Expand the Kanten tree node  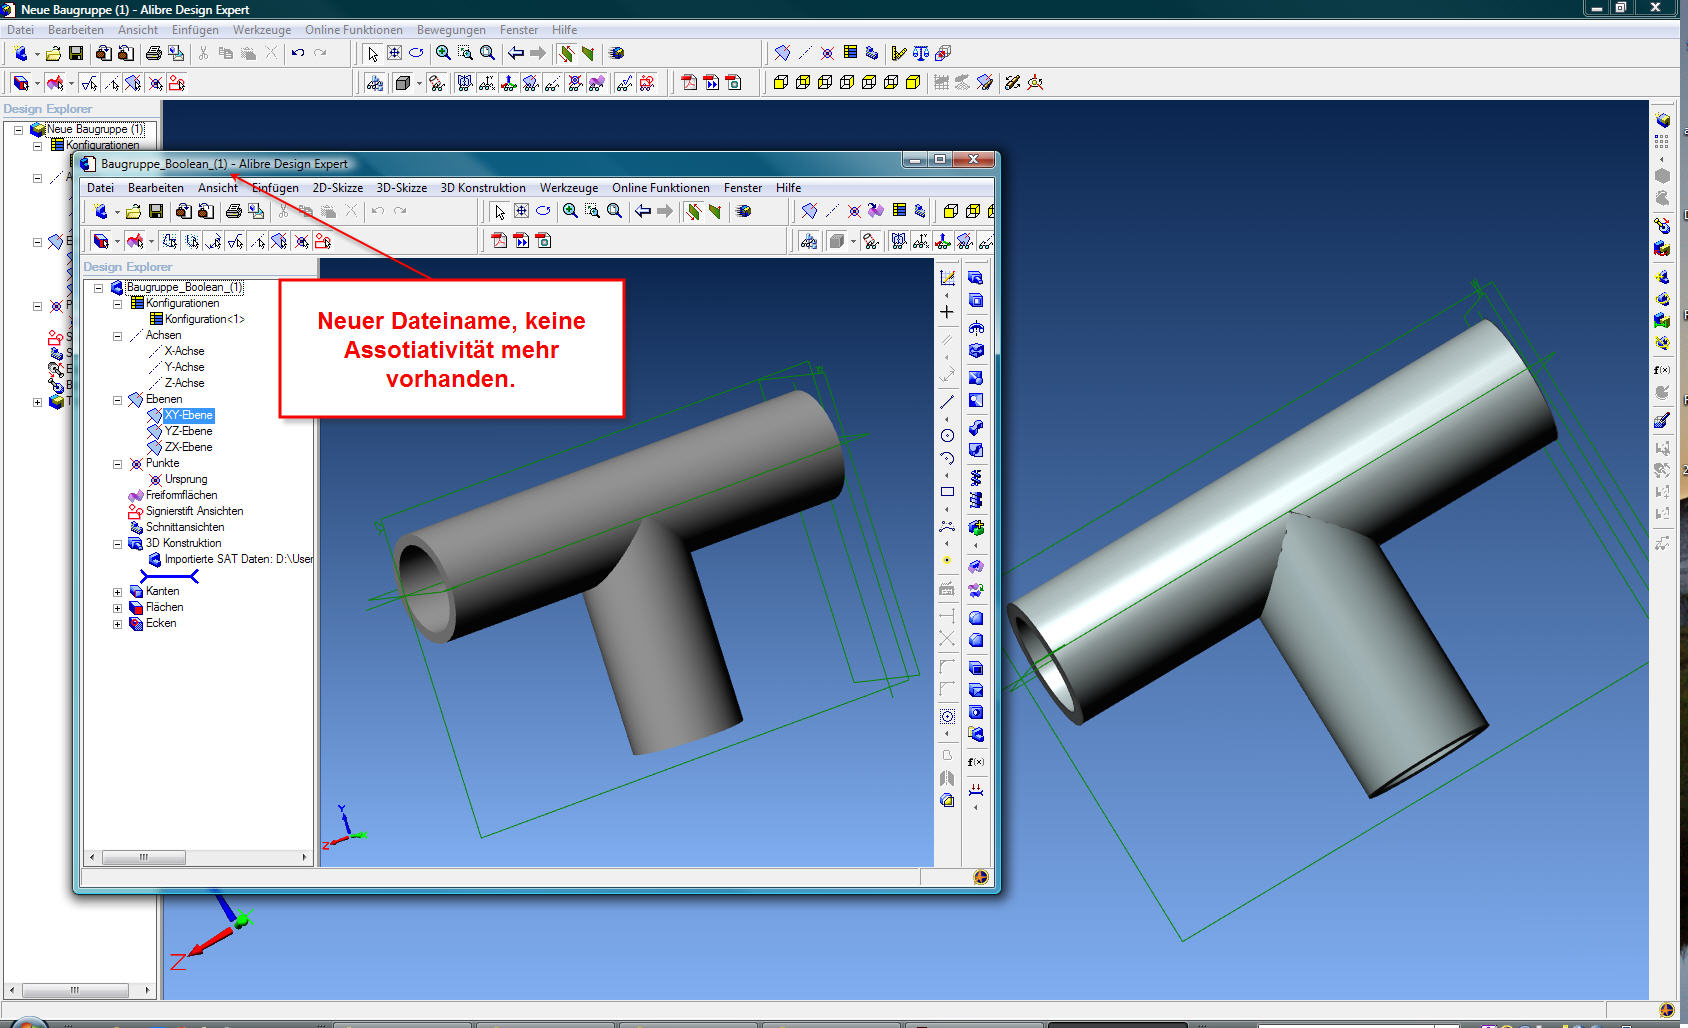coord(117,592)
